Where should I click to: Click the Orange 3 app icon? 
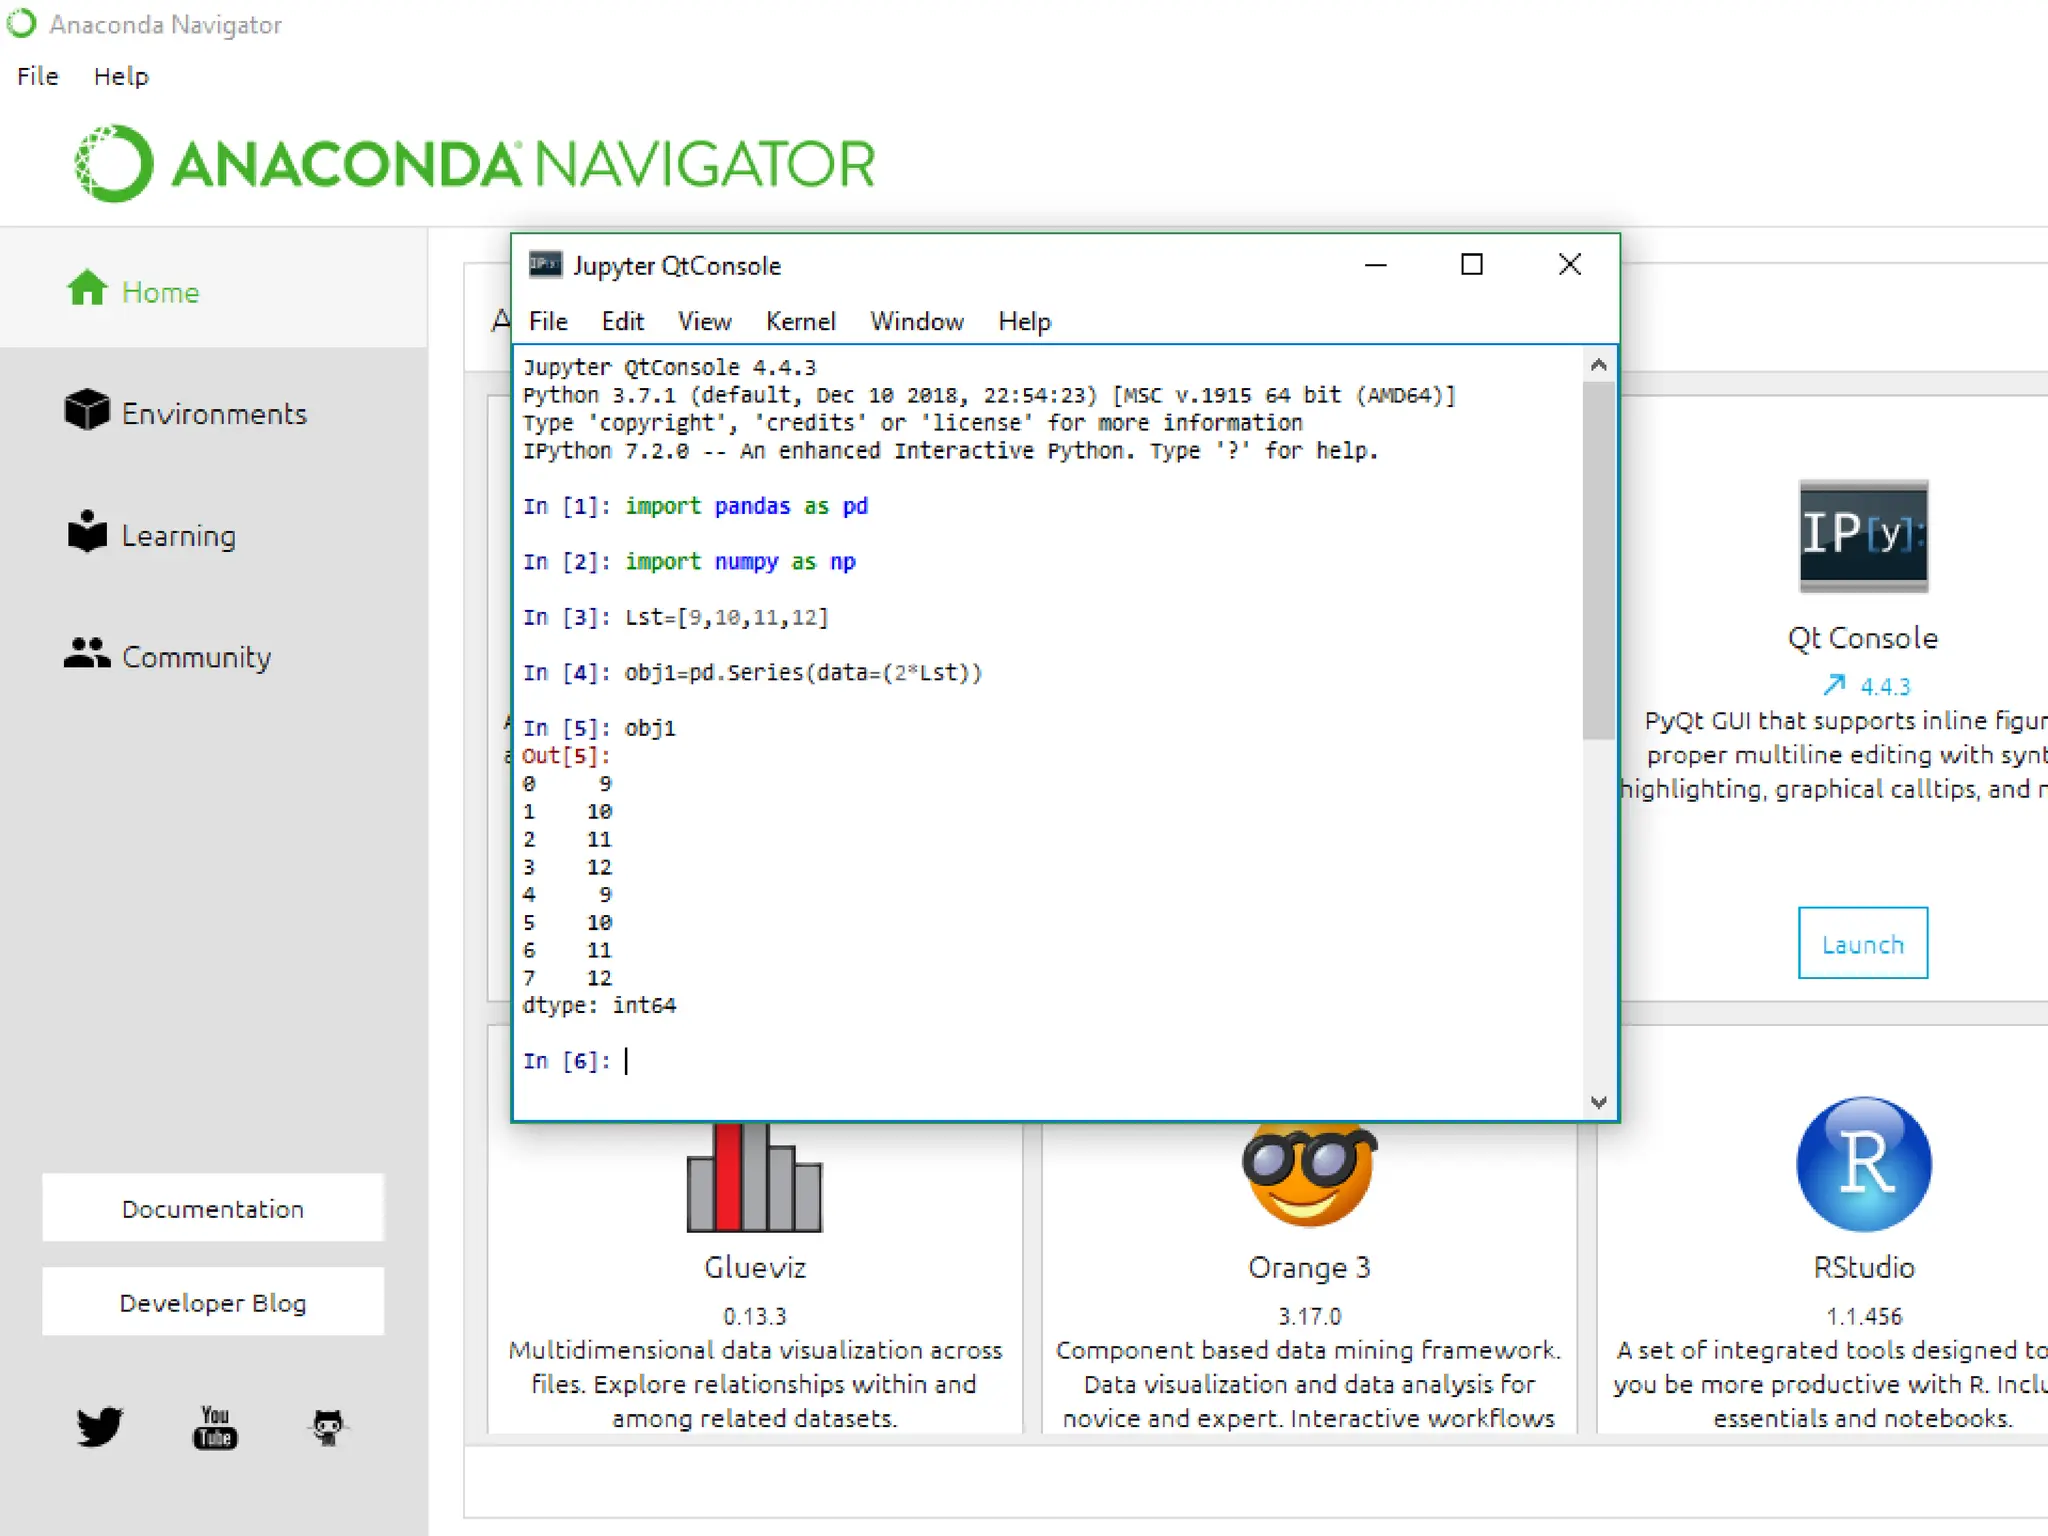(x=1309, y=1175)
